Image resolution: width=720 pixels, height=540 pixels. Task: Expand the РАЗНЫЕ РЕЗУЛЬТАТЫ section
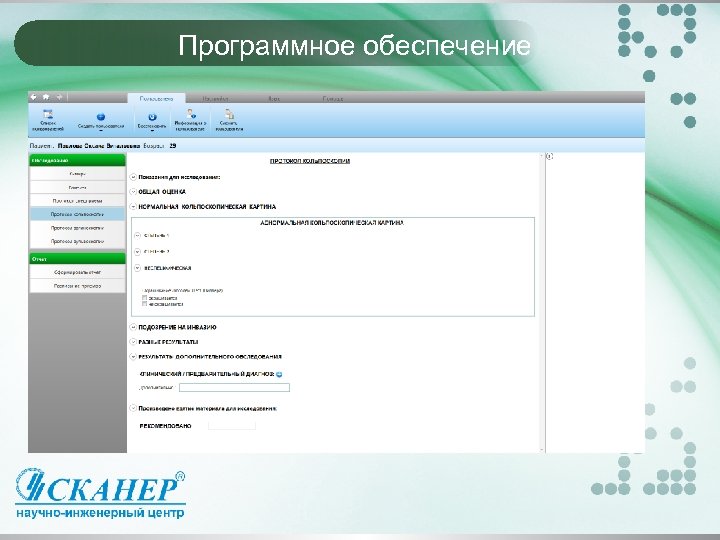(133, 342)
